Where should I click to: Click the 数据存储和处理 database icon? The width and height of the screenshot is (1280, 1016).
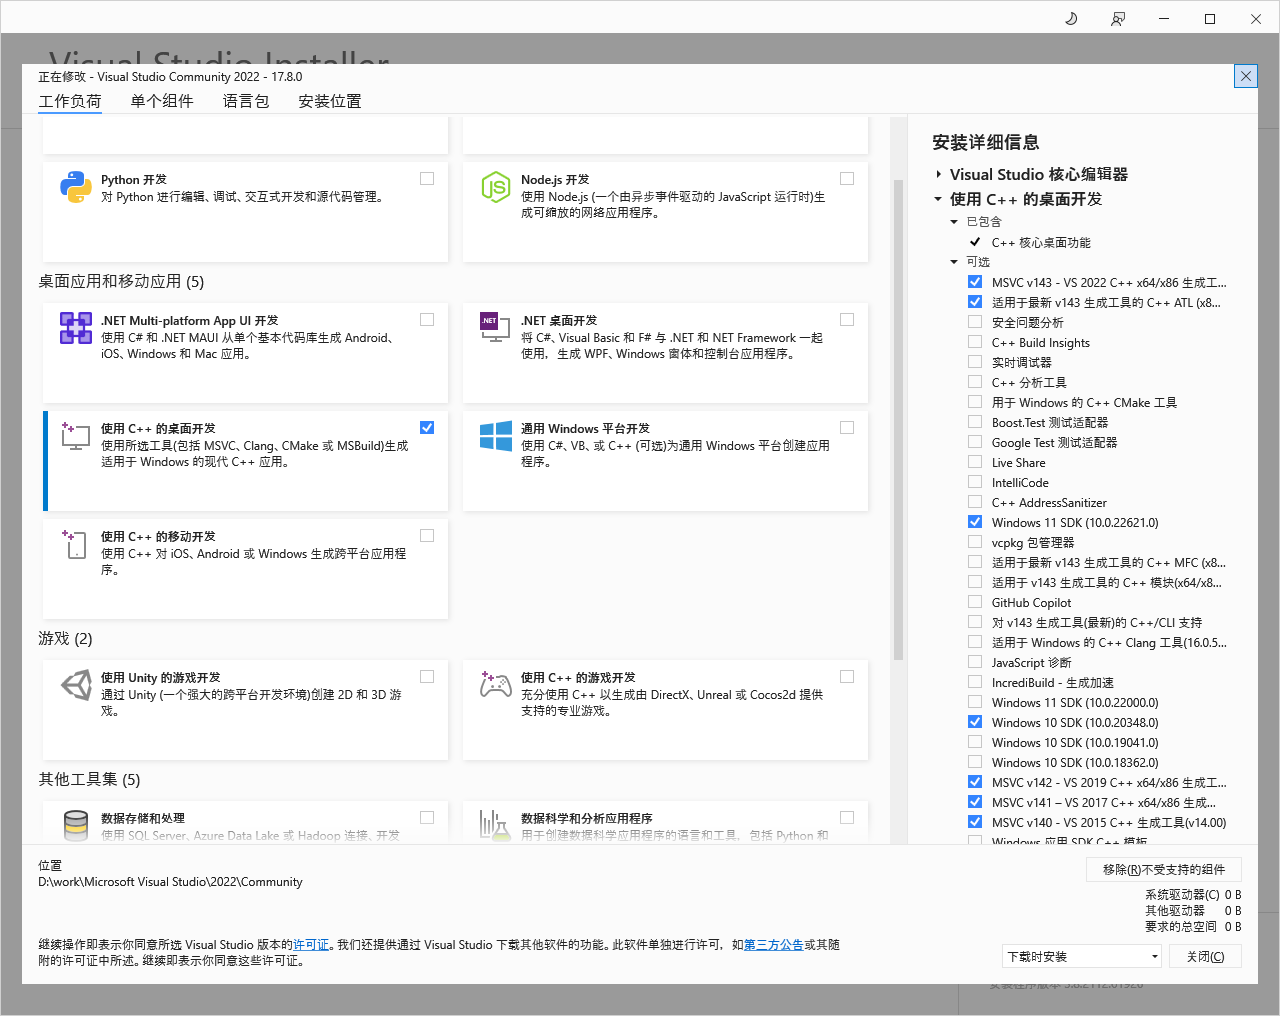[x=75, y=825]
